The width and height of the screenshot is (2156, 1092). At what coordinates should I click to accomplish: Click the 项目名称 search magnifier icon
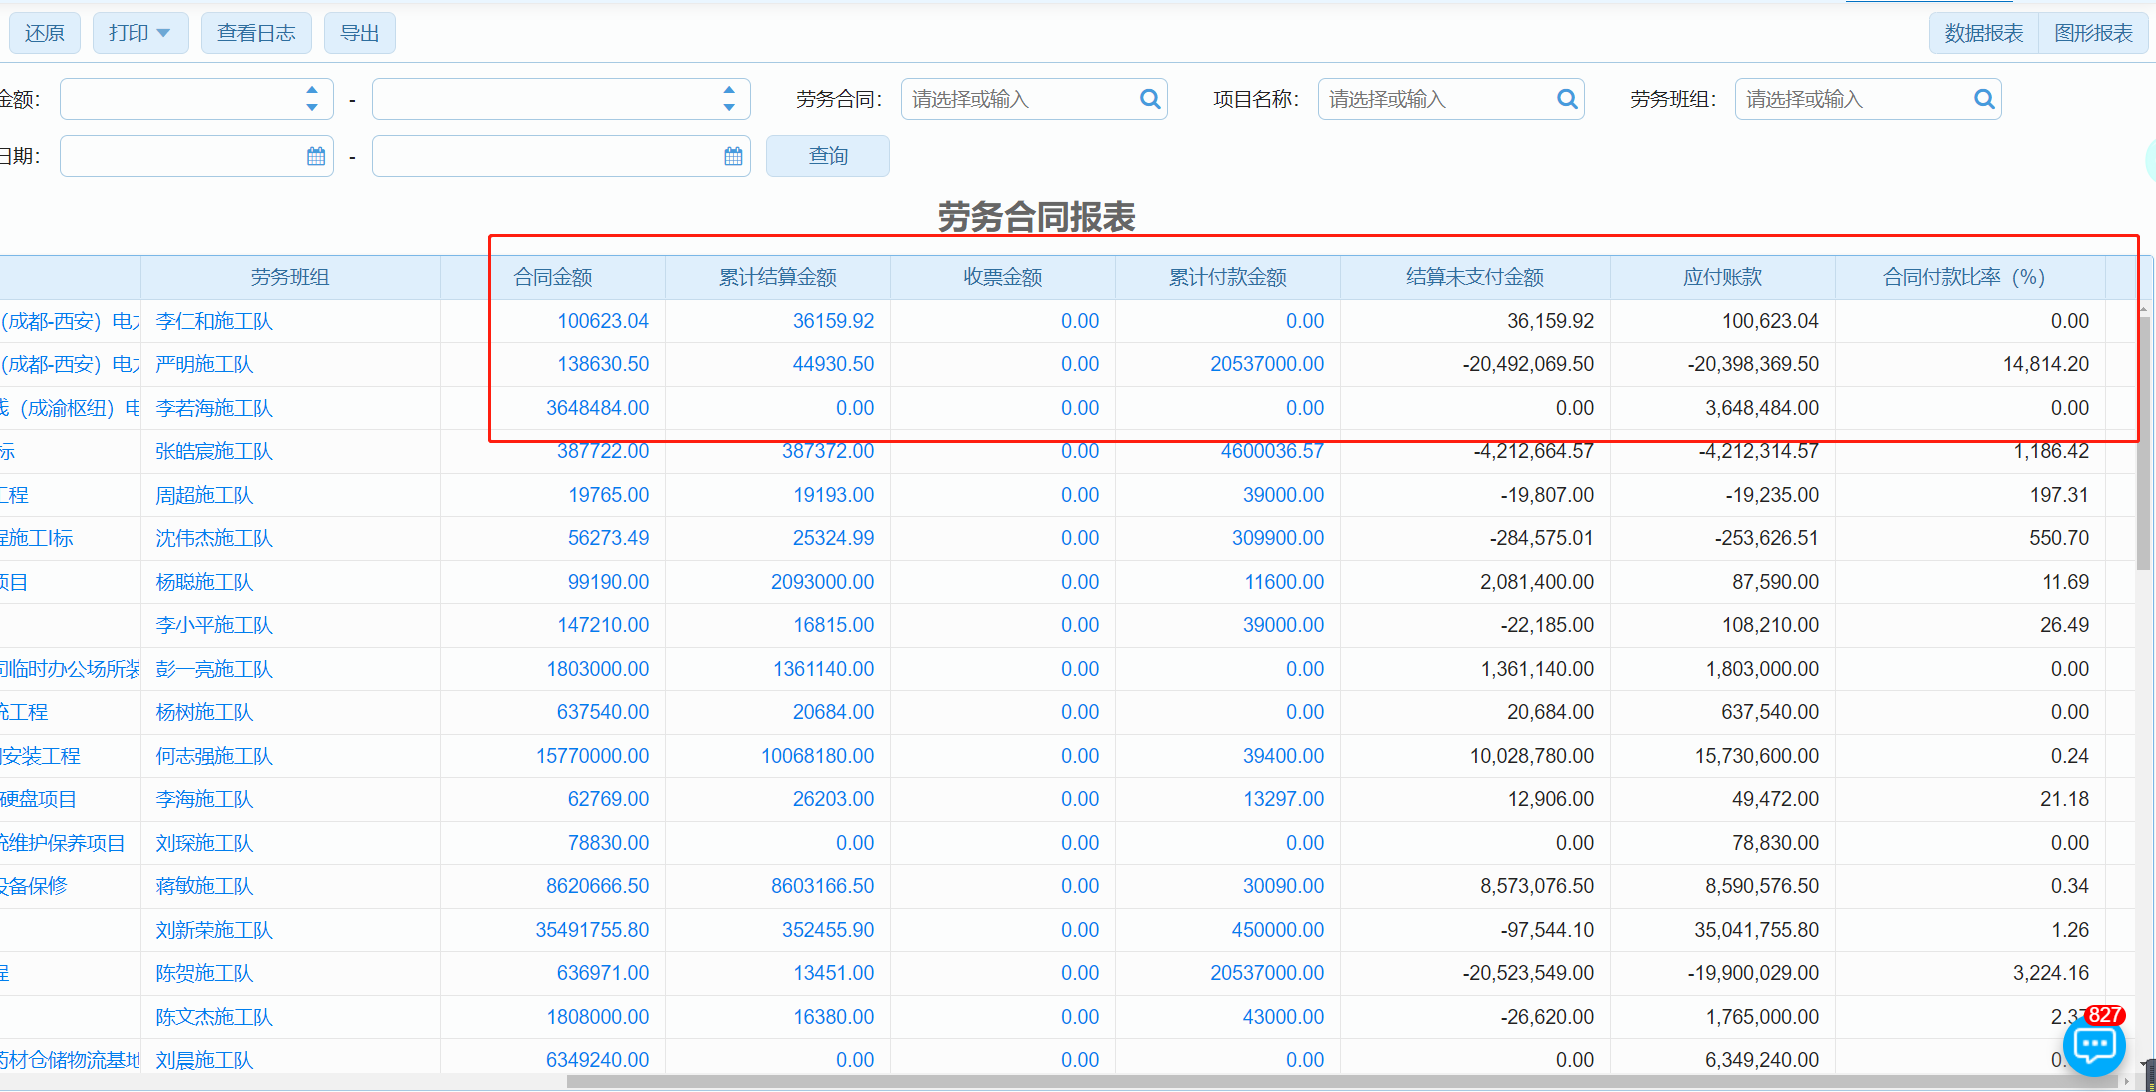[1567, 99]
